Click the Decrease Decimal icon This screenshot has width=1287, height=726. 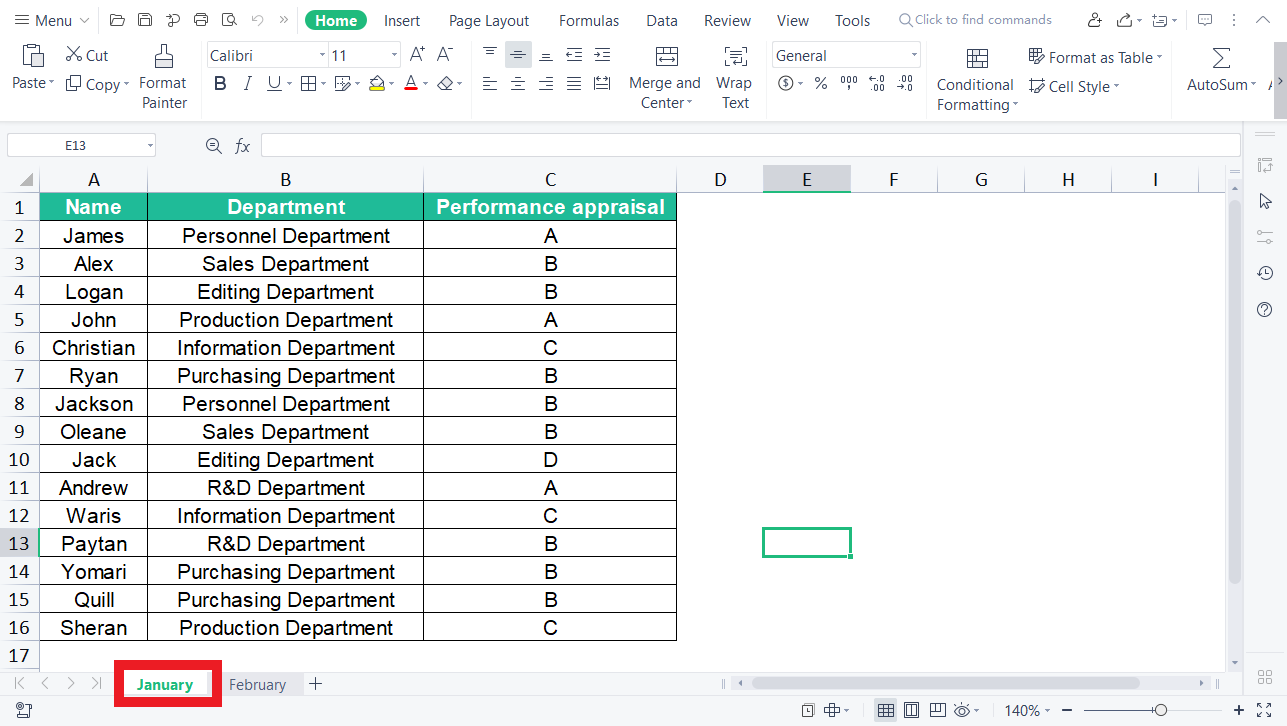click(x=906, y=84)
